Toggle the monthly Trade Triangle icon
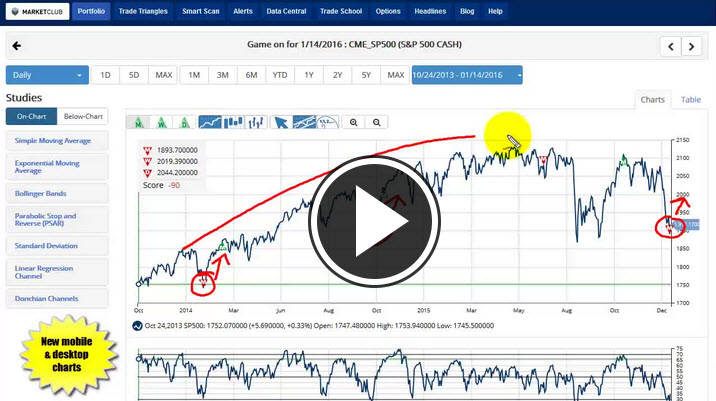 [x=137, y=122]
